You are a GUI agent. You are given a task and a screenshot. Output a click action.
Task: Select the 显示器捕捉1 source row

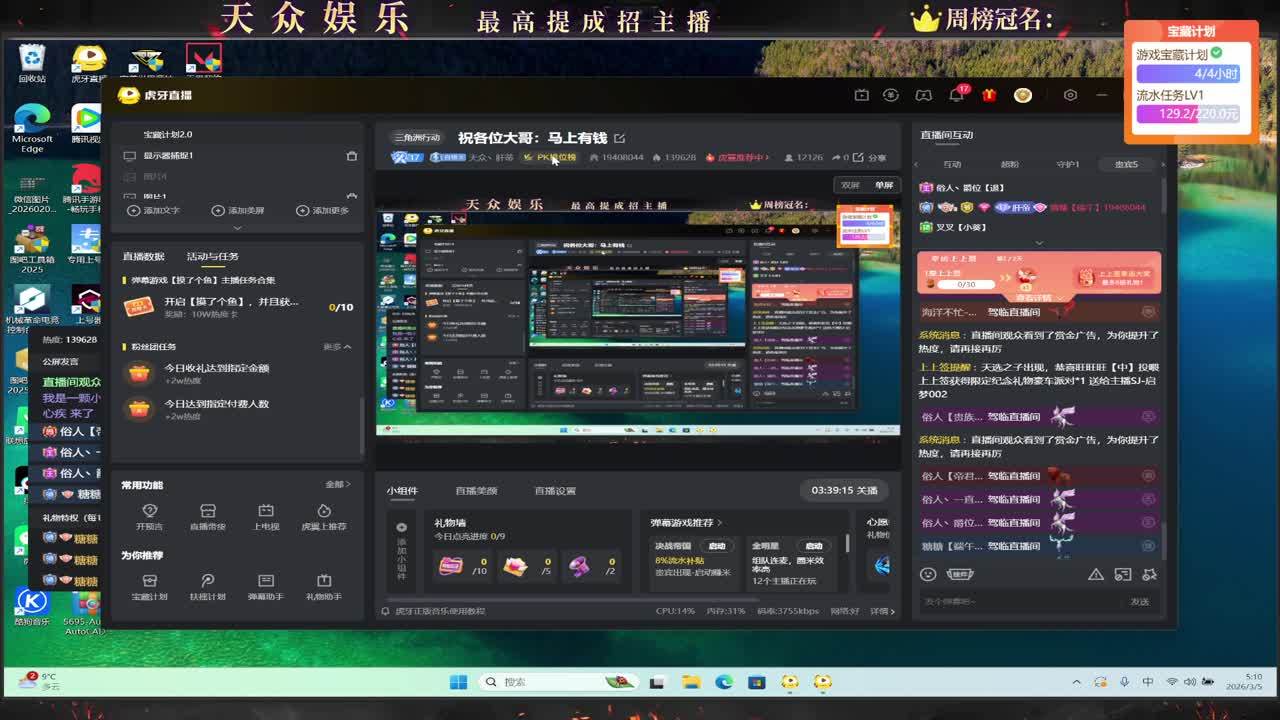tap(238, 156)
